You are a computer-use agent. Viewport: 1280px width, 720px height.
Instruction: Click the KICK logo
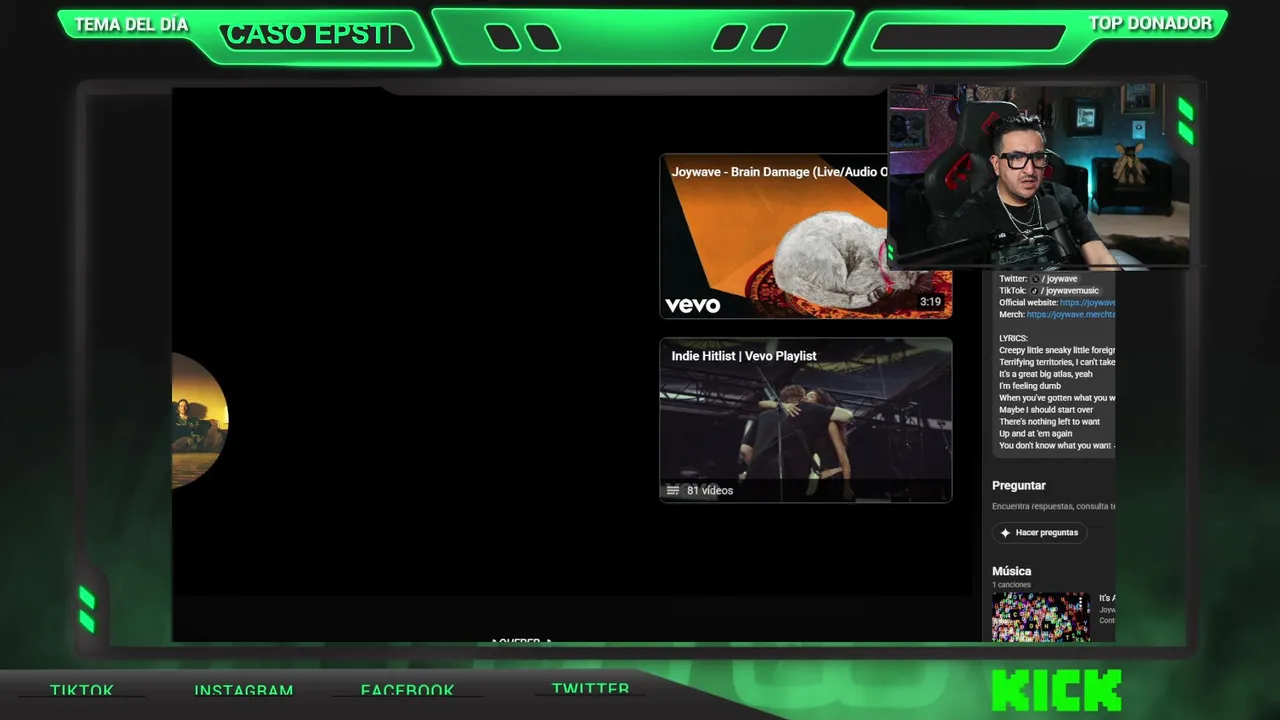[x=1057, y=692]
